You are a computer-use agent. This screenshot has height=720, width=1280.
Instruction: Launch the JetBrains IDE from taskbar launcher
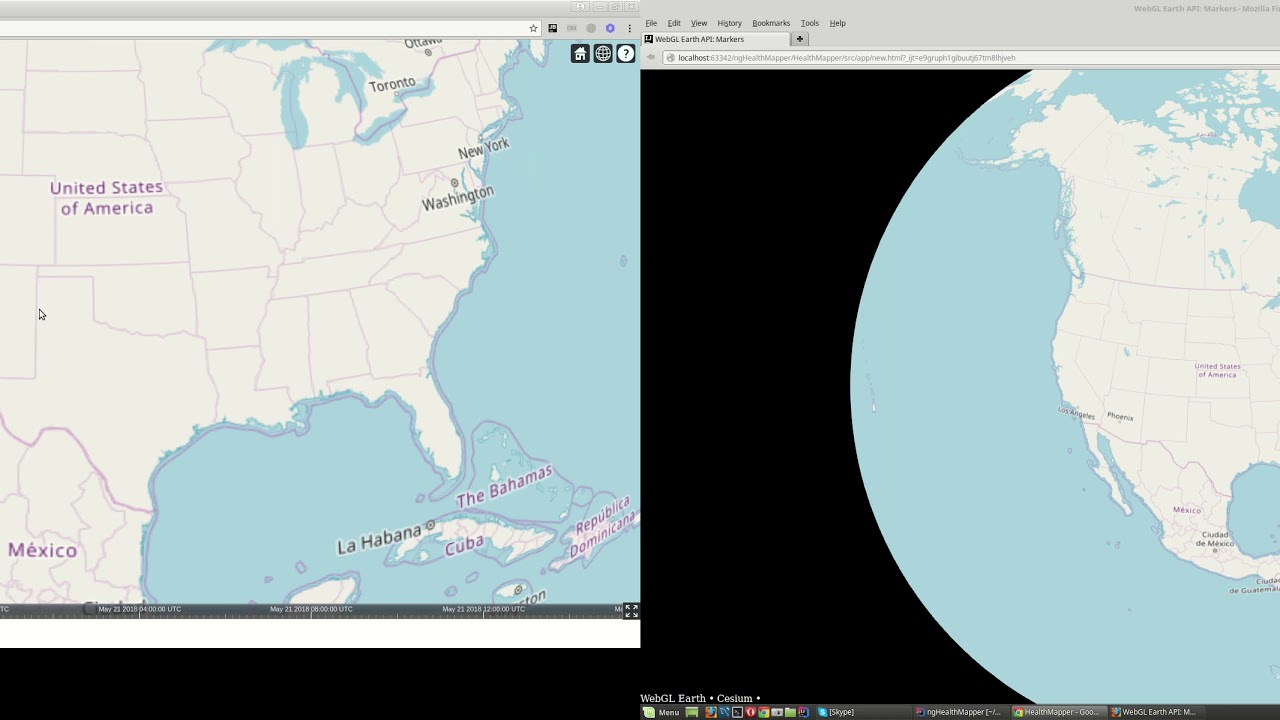click(803, 712)
